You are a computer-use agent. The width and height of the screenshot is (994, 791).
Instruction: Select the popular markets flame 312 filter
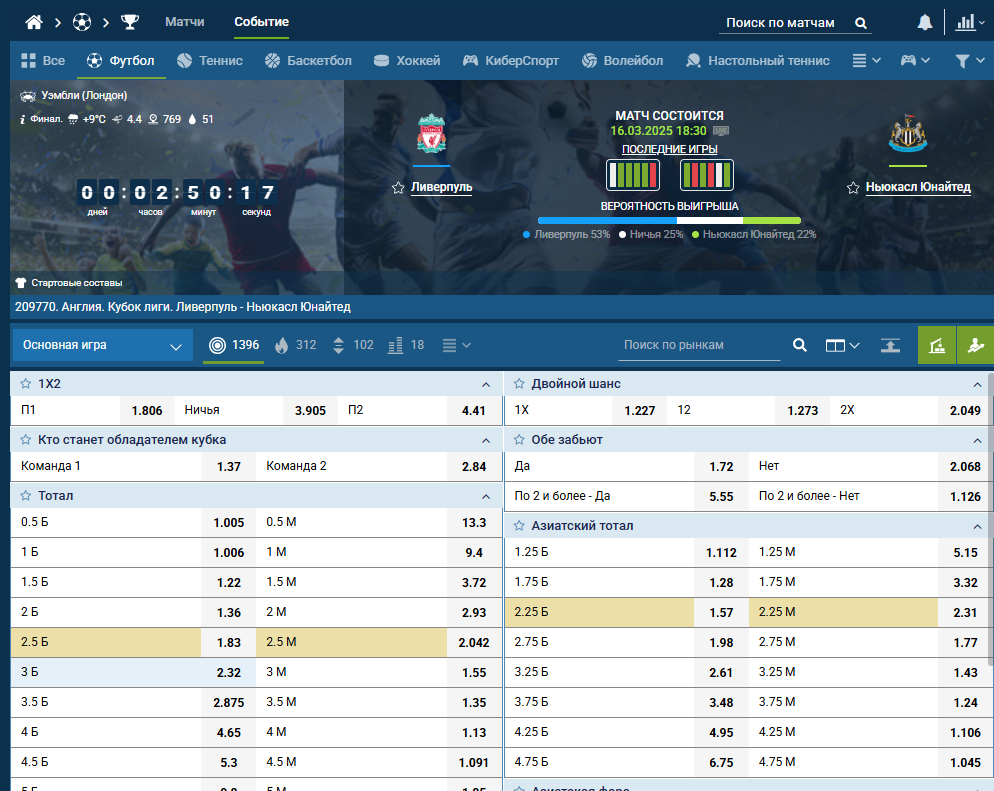click(x=295, y=345)
